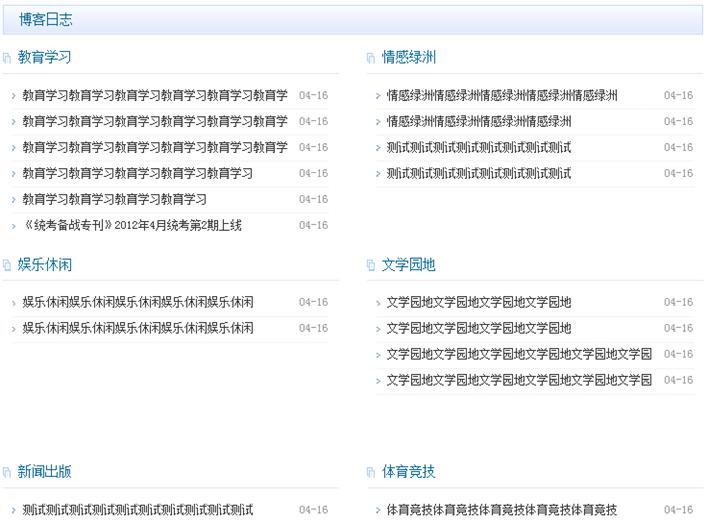Click the document icon beside 教育学习 heading
This screenshot has height=523, width=707.
tap(7, 58)
